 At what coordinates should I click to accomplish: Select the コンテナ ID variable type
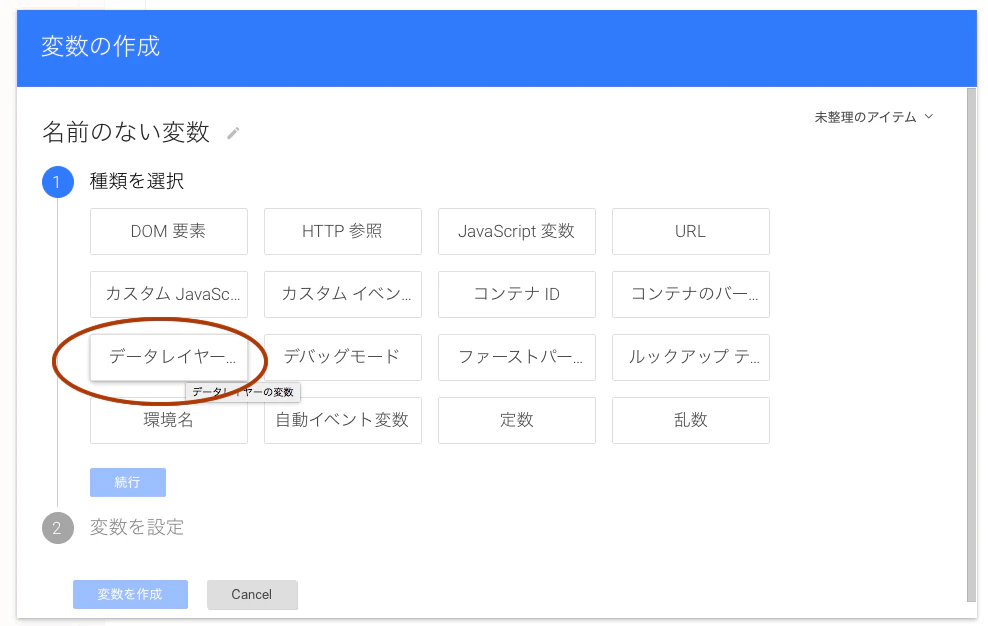pyautogui.click(x=517, y=294)
